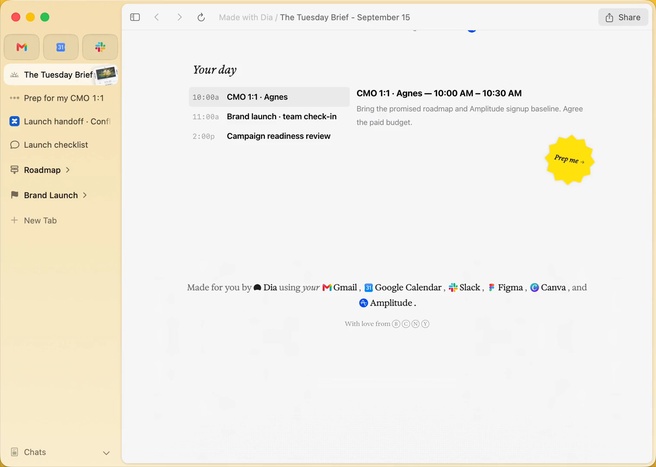Expand the Brand Launch folder chevron
The height and width of the screenshot is (467, 656).
tap(85, 195)
